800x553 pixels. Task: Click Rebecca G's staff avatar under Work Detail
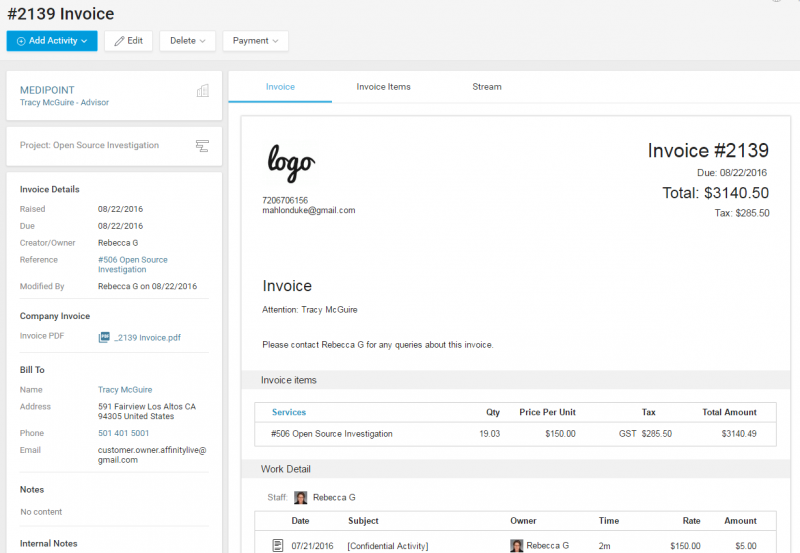tap(300, 497)
